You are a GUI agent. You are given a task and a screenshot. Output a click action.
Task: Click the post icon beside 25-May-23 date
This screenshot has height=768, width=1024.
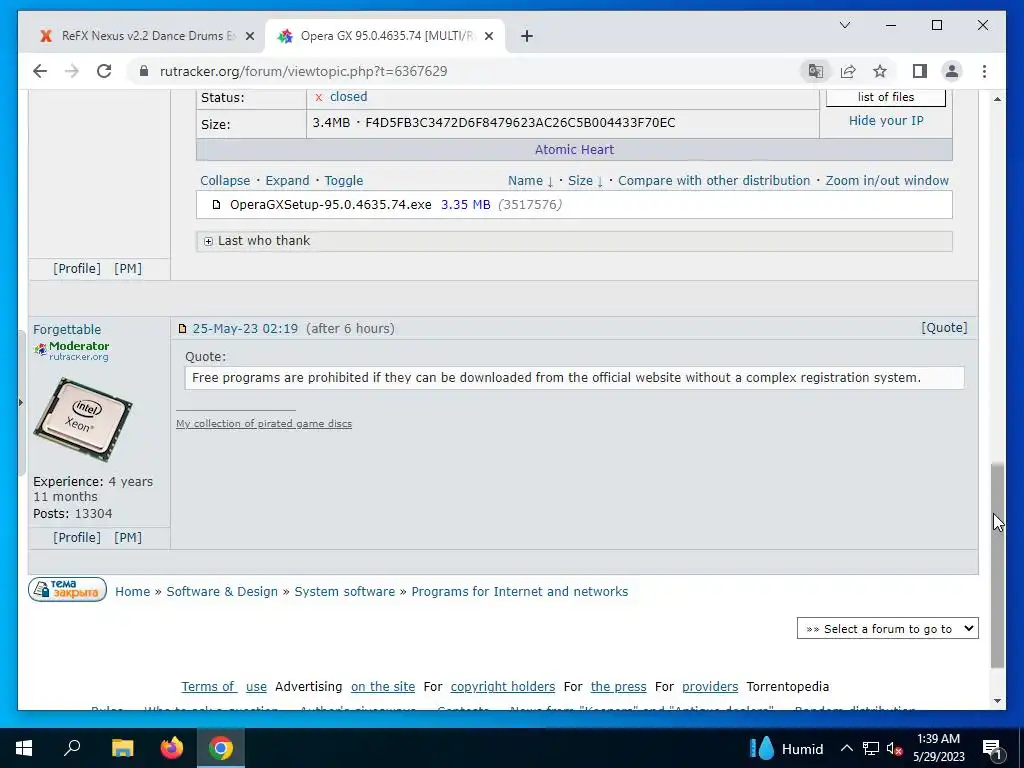pos(182,328)
